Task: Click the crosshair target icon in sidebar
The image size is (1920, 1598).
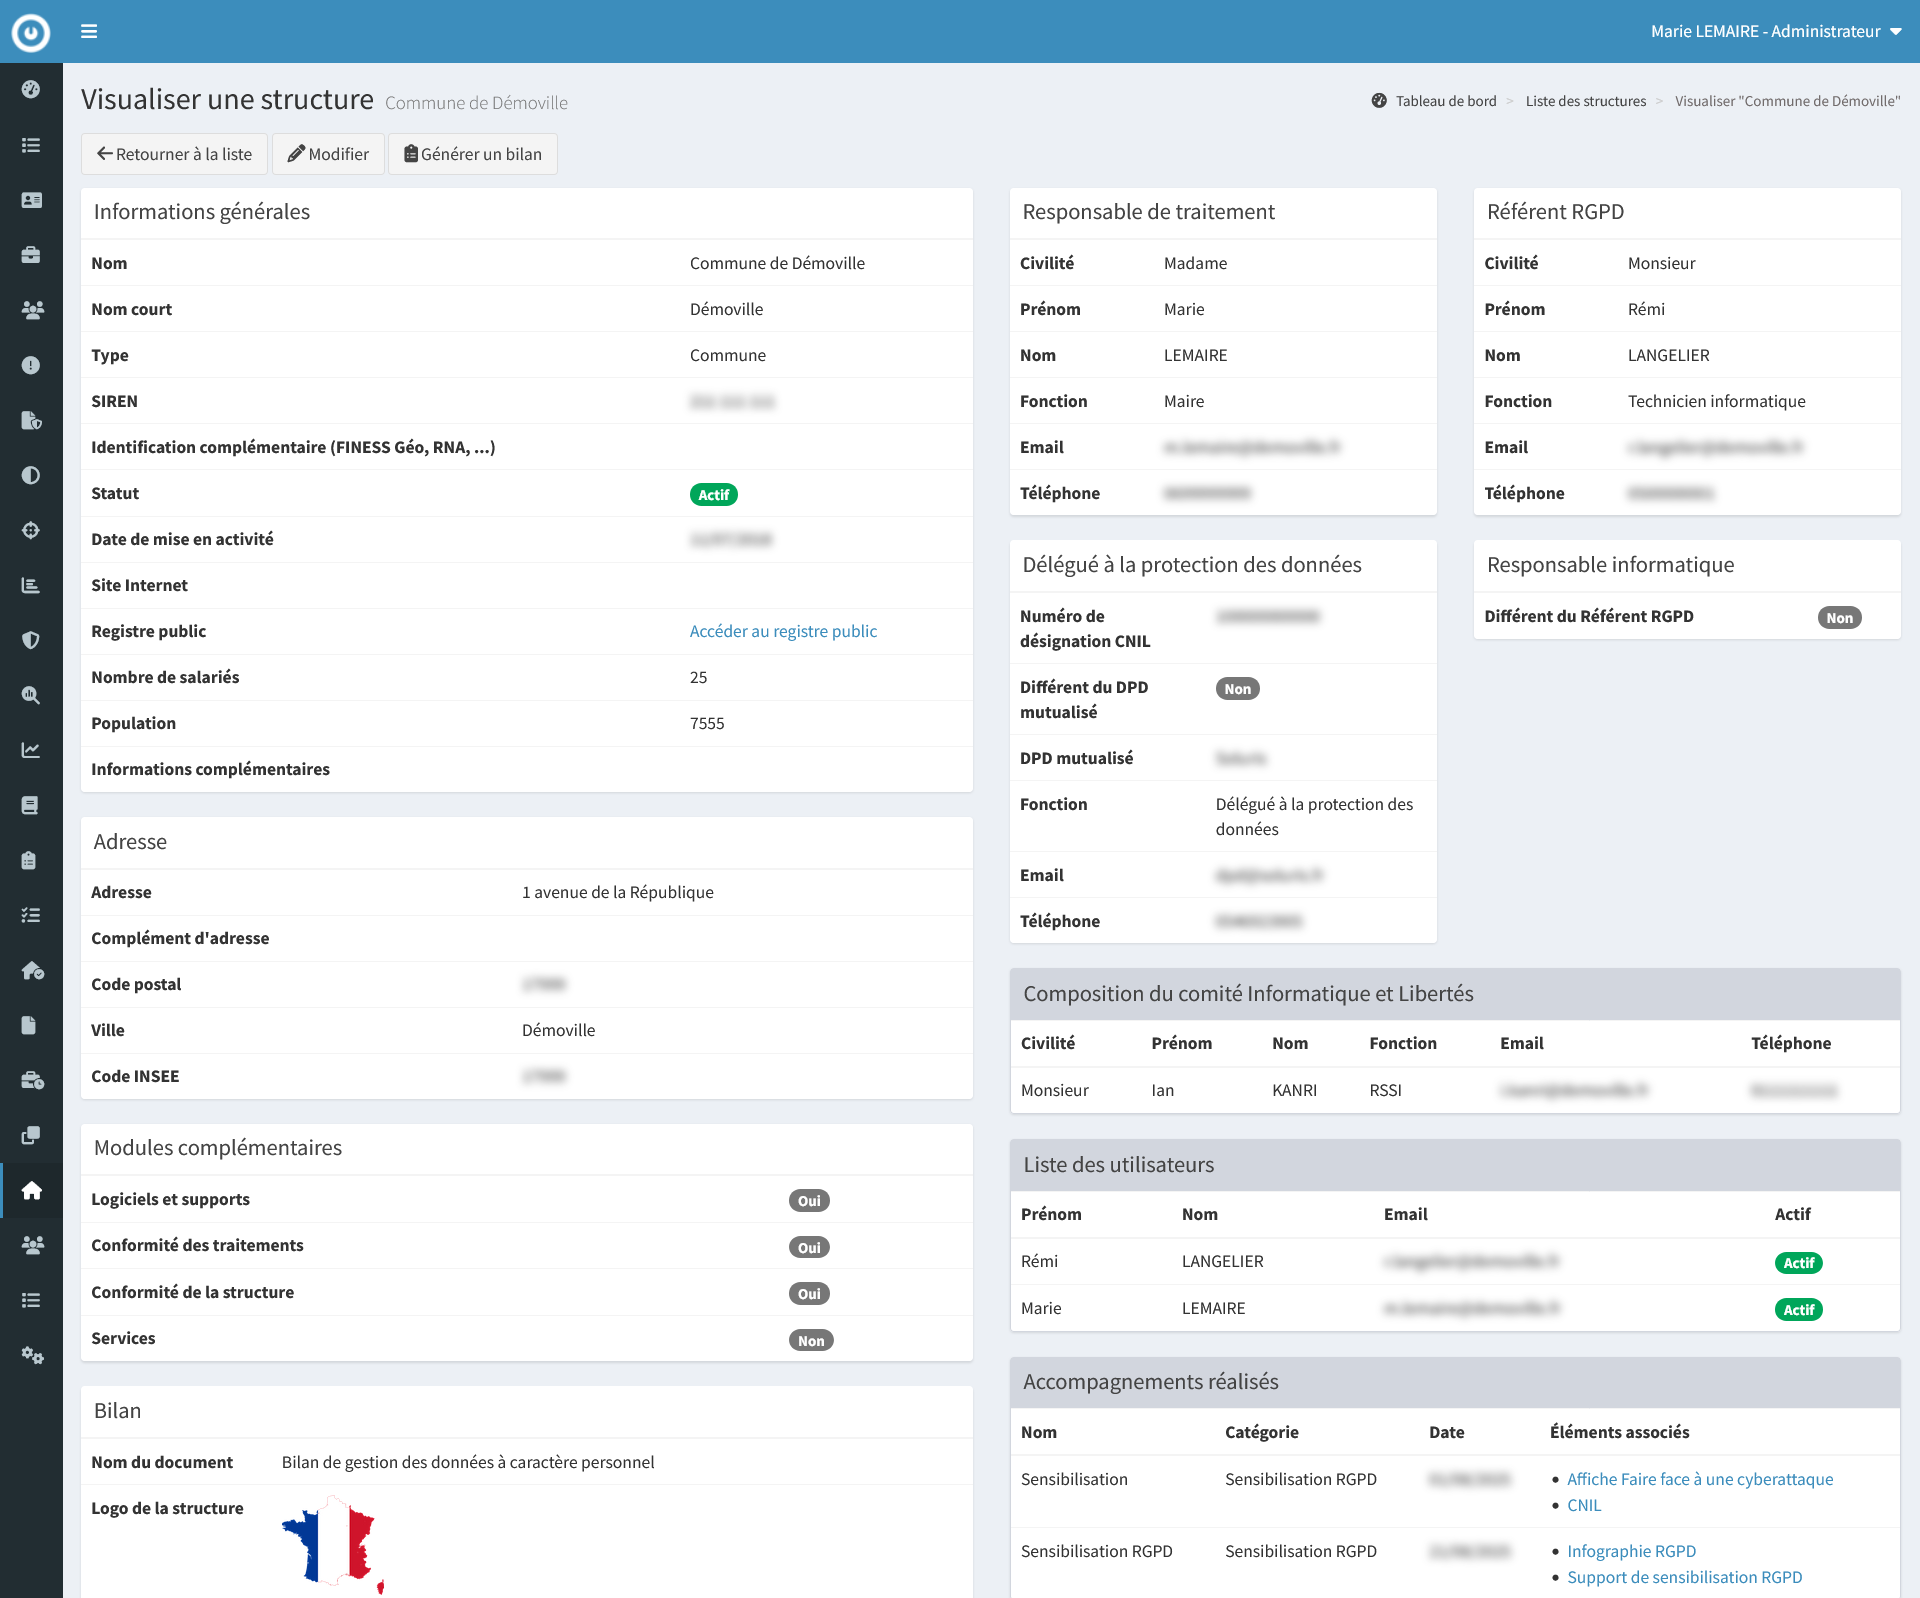Action: coord(31,530)
